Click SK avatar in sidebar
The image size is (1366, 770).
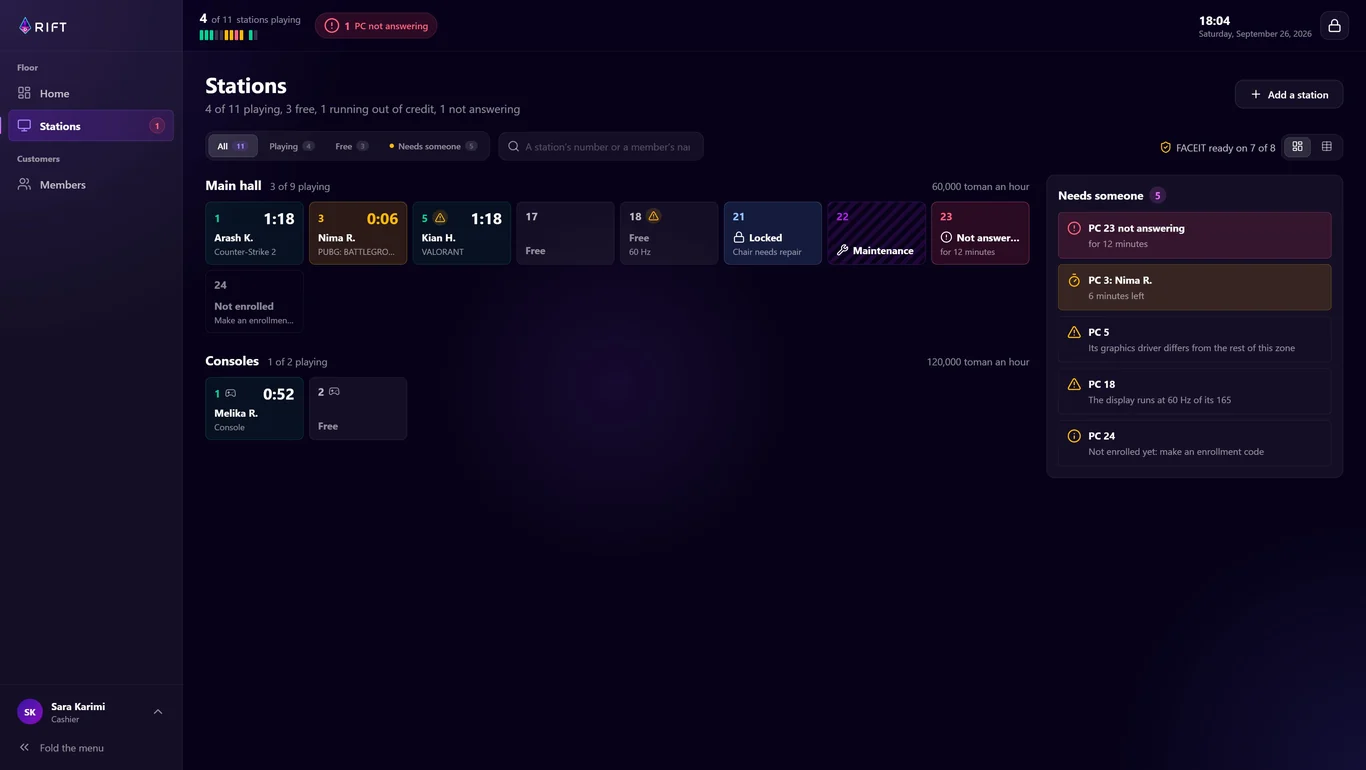(x=30, y=712)
